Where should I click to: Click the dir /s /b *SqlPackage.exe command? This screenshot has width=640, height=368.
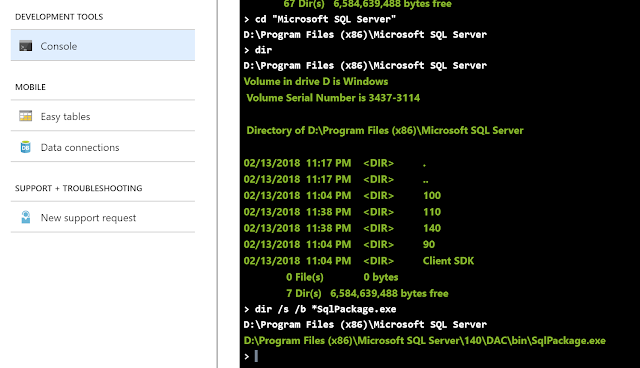(x=325, y=309)
